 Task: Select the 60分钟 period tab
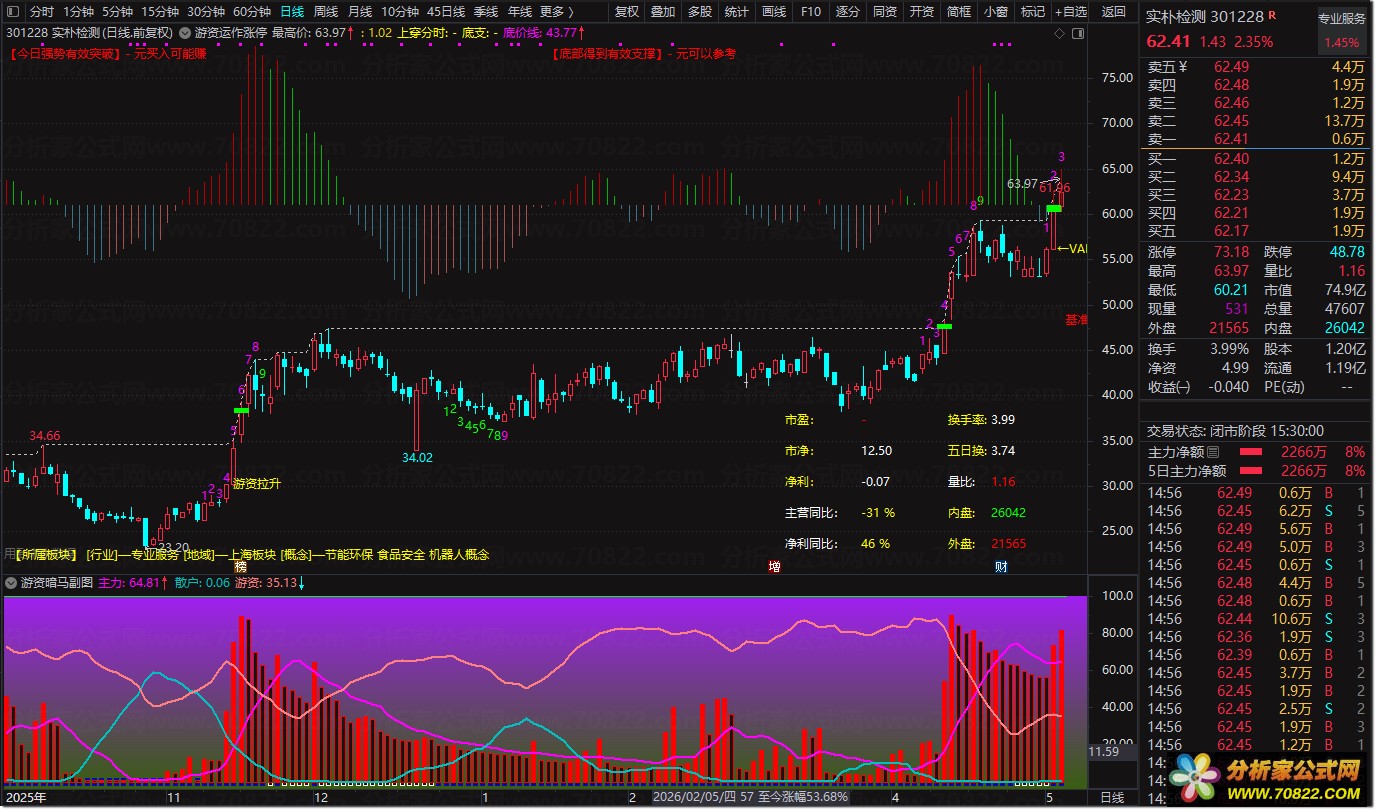(252, 12)
